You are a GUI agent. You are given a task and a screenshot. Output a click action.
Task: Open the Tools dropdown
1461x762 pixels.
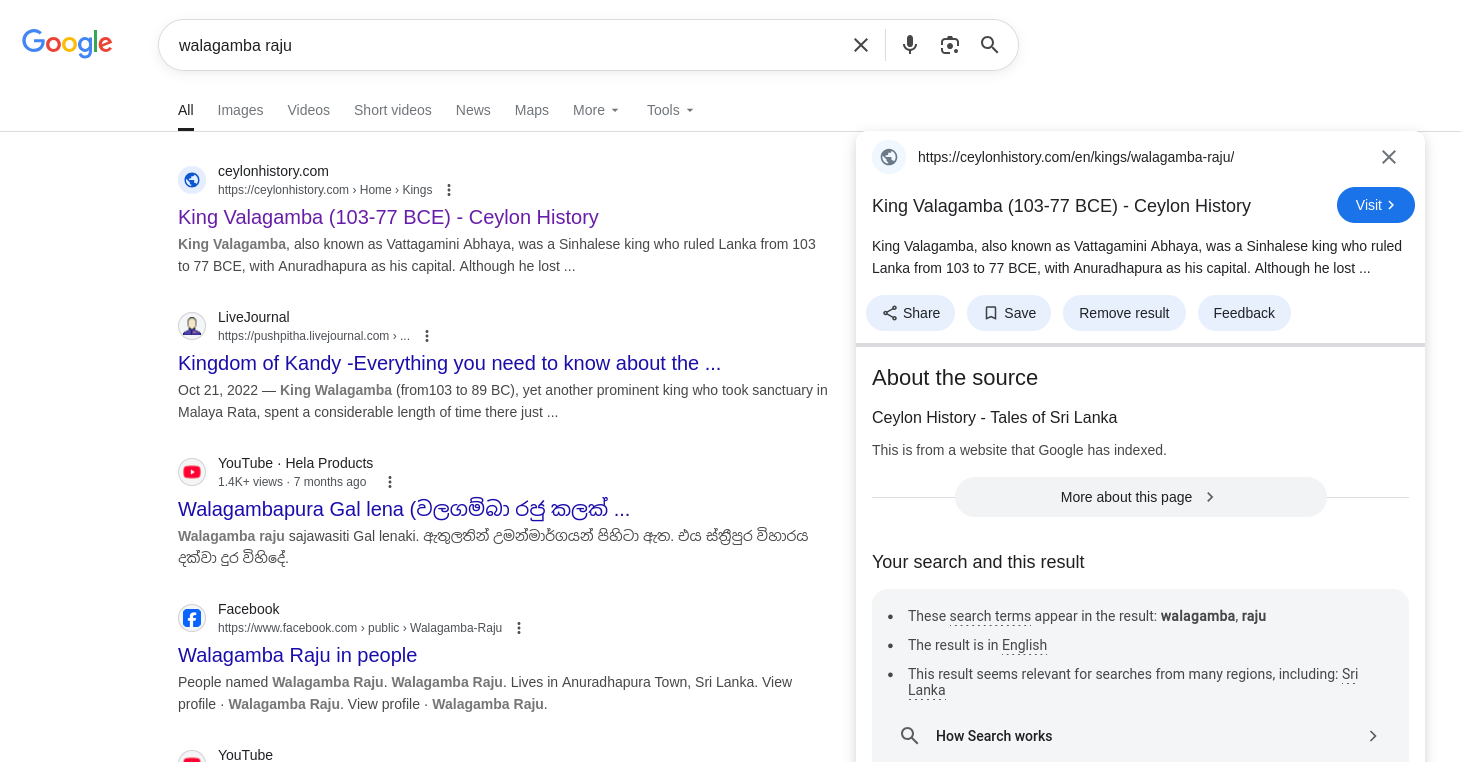[x=671, y=110]
